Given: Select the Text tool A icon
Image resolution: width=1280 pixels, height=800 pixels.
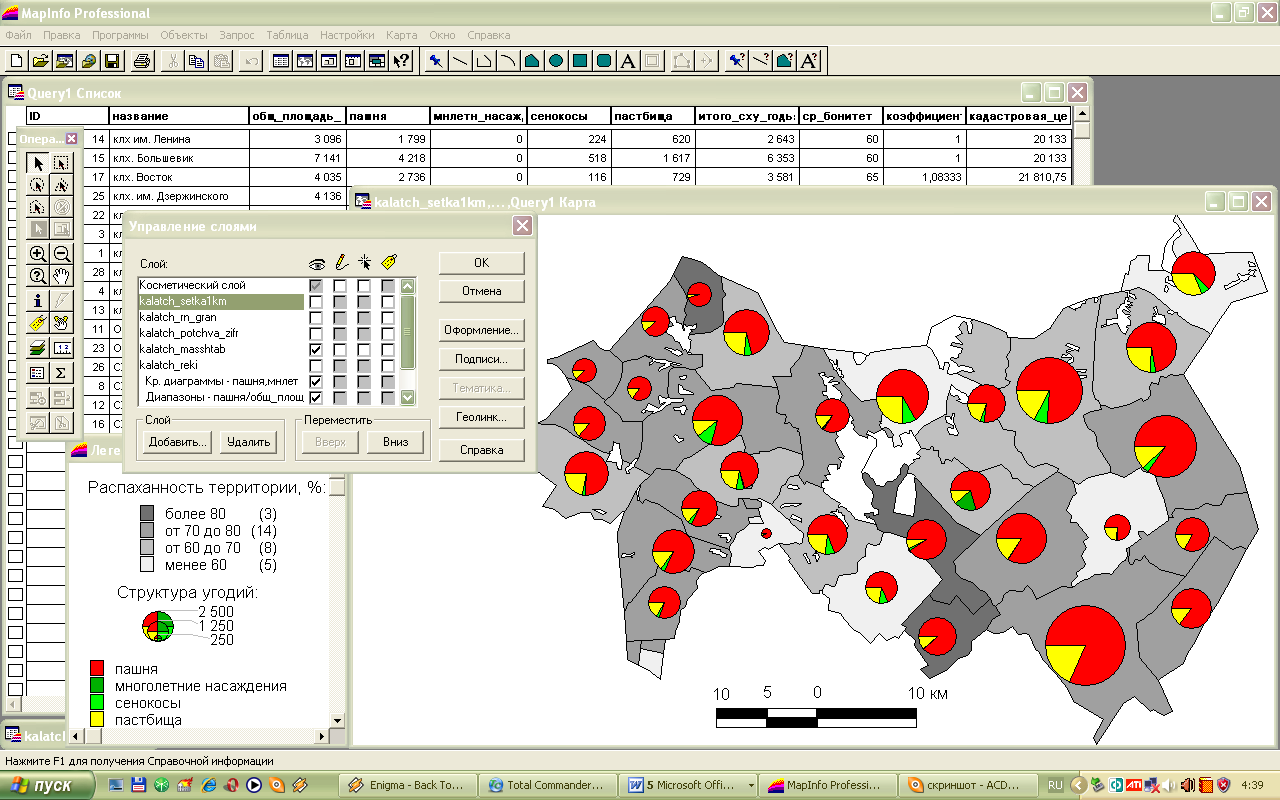Looking at the screenshot, I should pos(628,61).
